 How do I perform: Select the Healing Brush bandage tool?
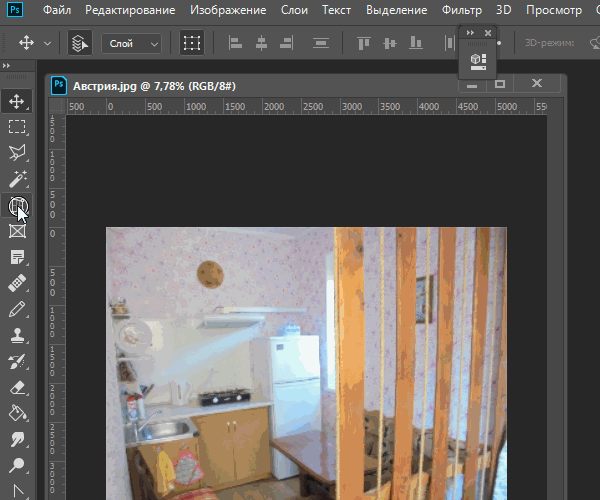pos(17,283)
